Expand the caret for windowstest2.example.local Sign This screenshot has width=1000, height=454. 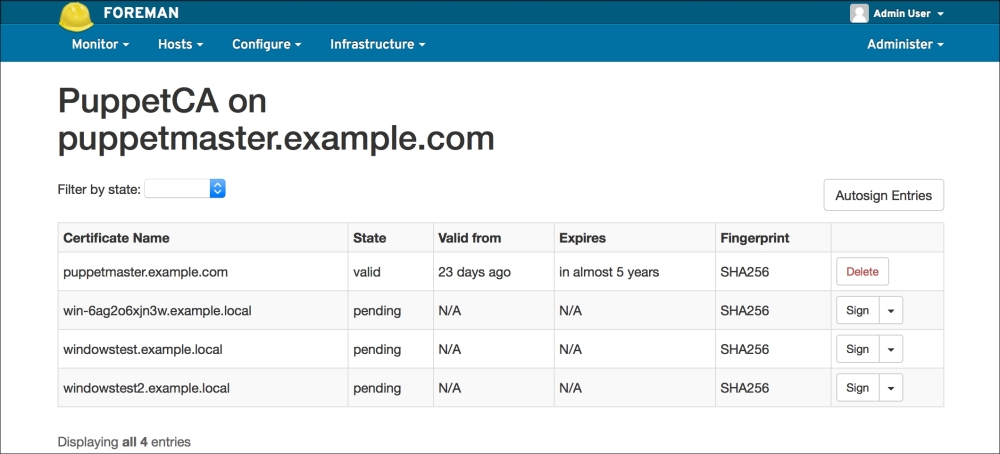click(891, 388)
